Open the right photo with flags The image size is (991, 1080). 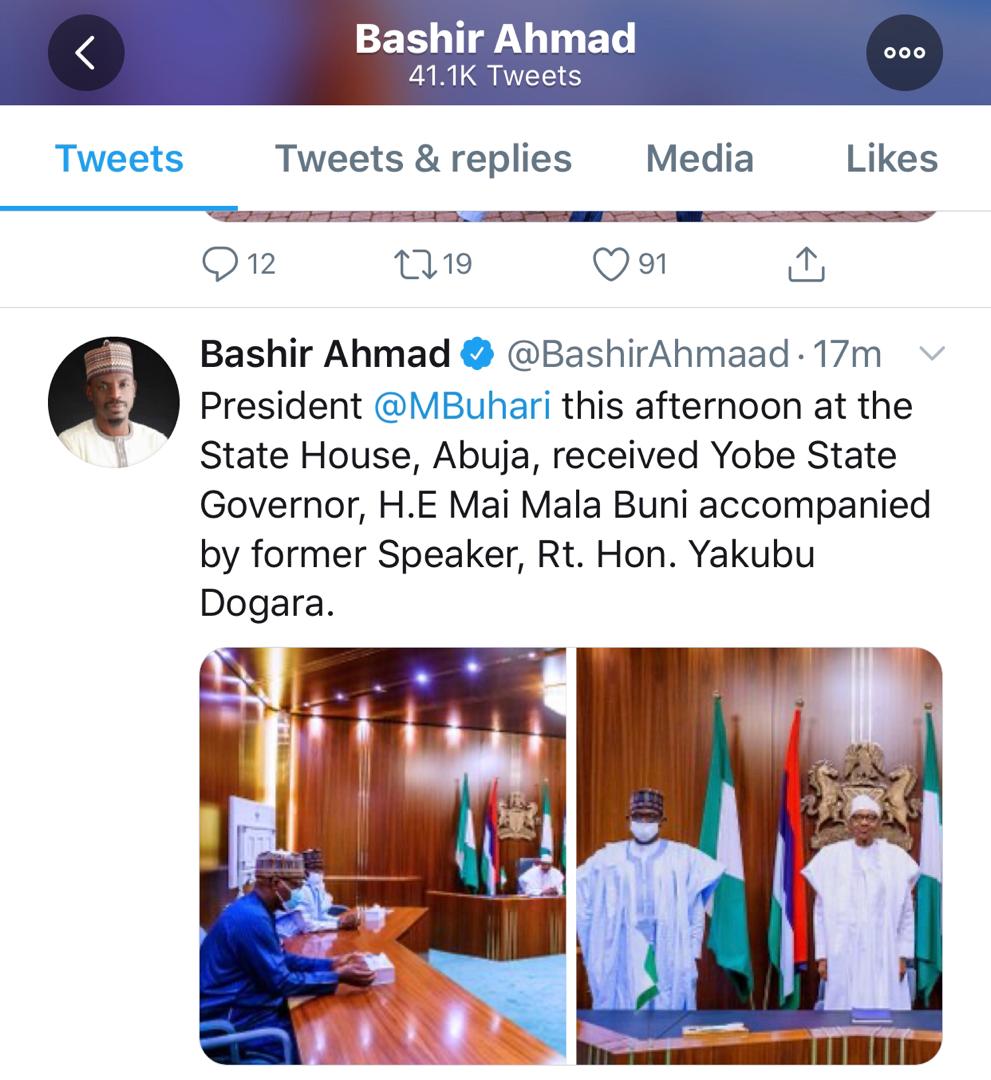pos(759,855)
